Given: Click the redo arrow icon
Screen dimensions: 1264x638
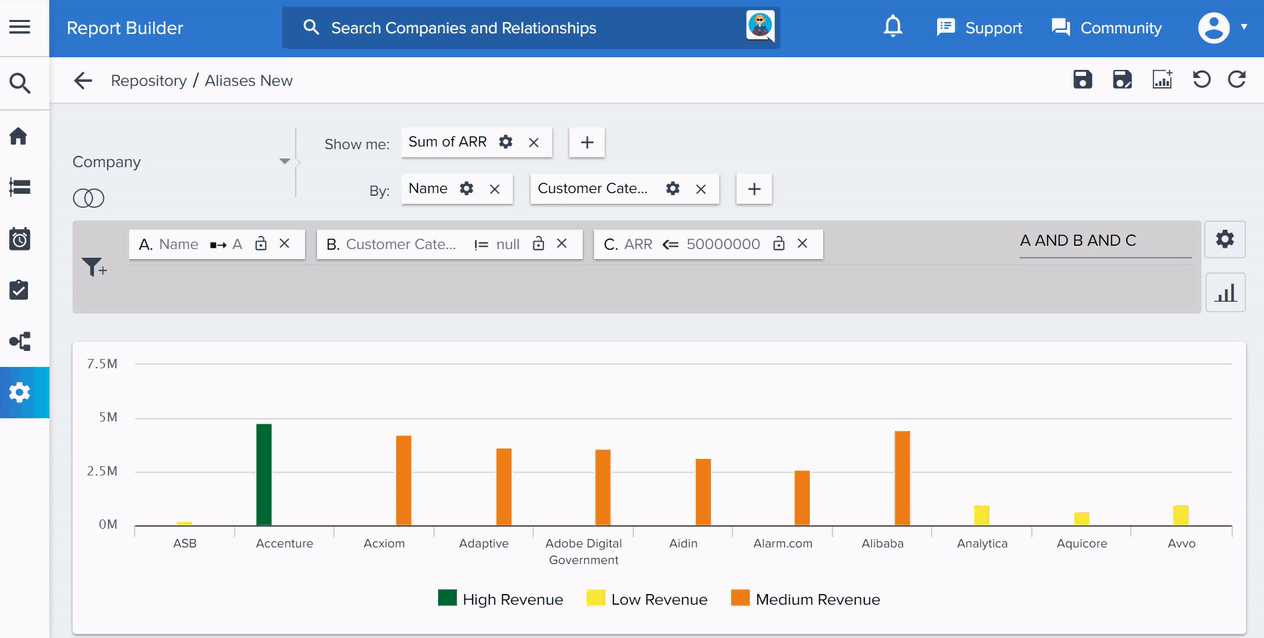Looking at the screenshot, I should (1237, 80).
